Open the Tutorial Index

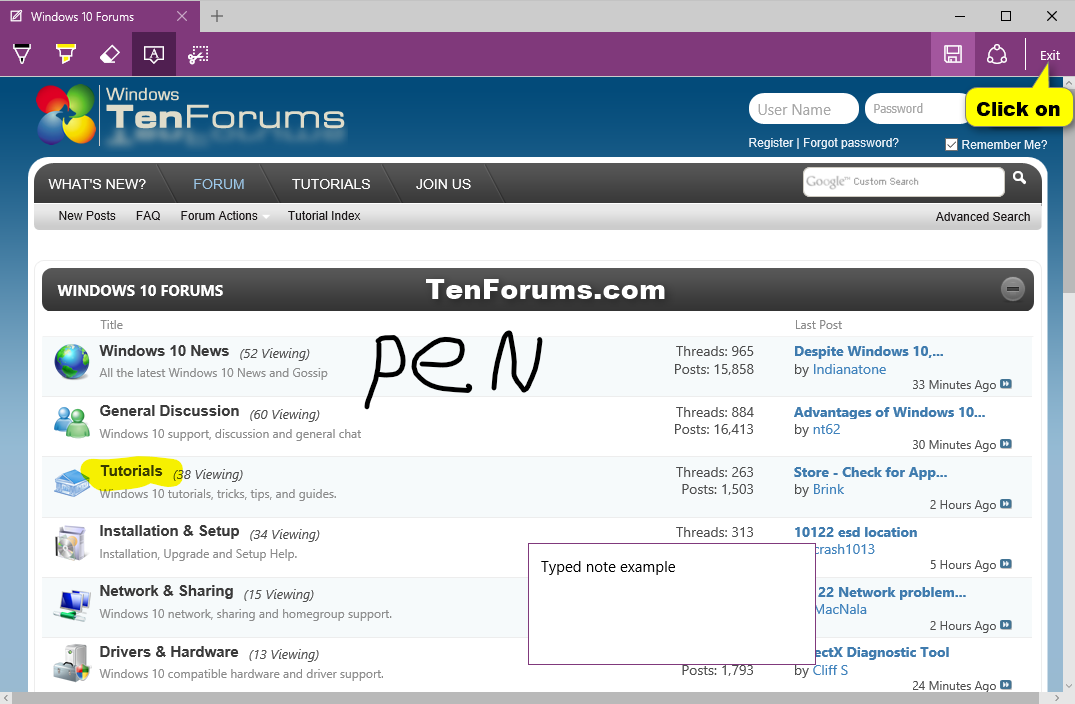(x=324, y=215)
